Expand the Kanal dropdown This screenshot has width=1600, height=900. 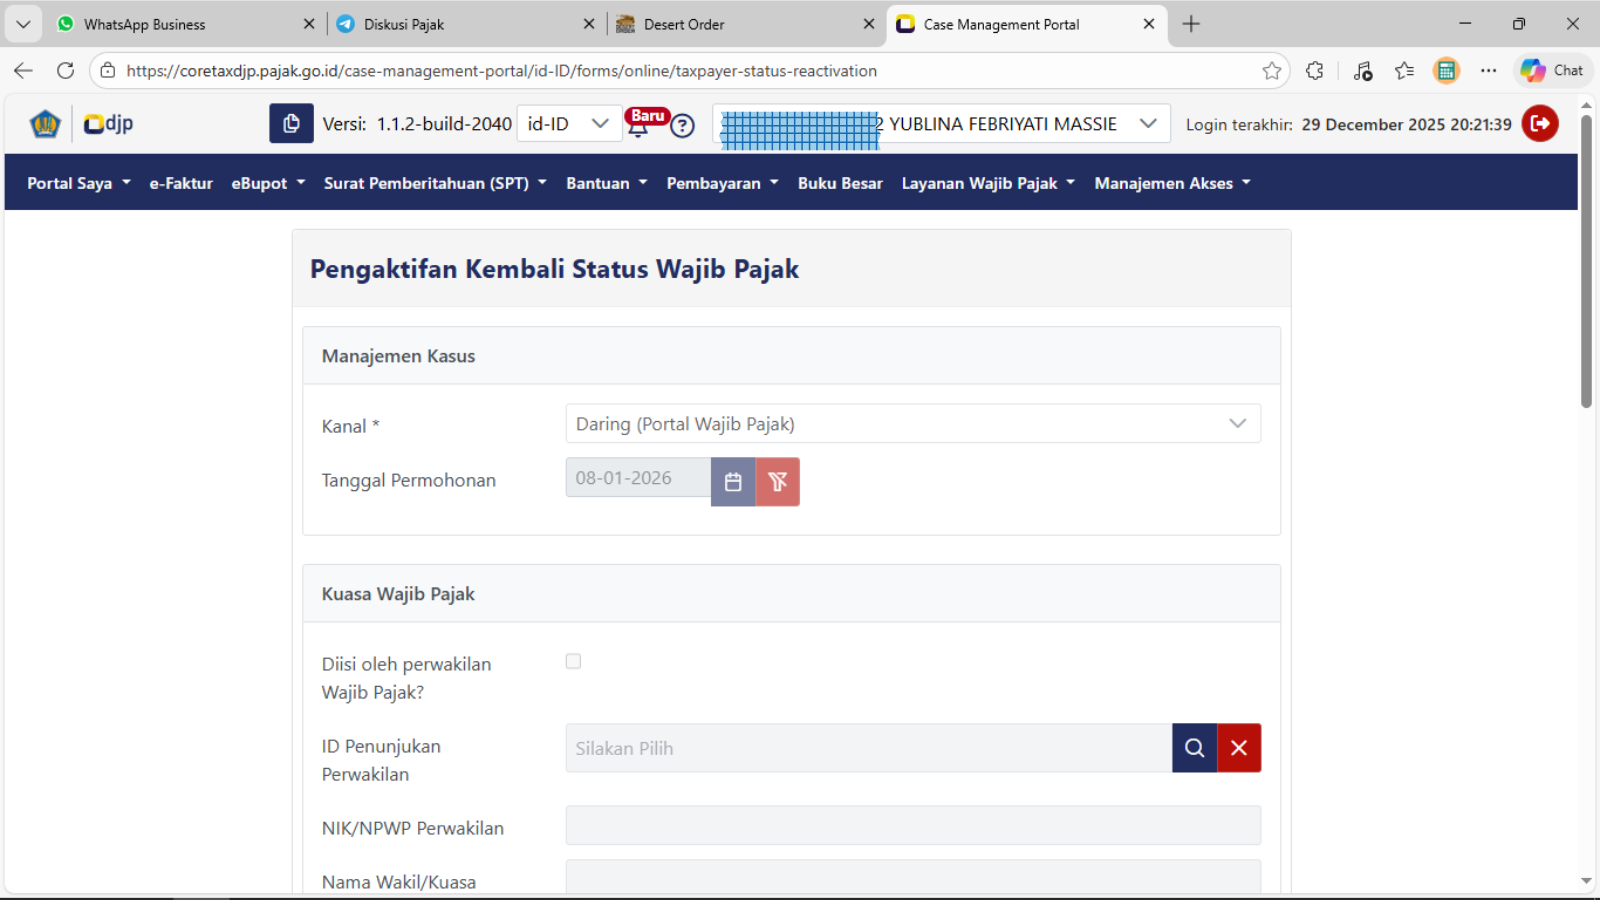[x=912, y=424]
